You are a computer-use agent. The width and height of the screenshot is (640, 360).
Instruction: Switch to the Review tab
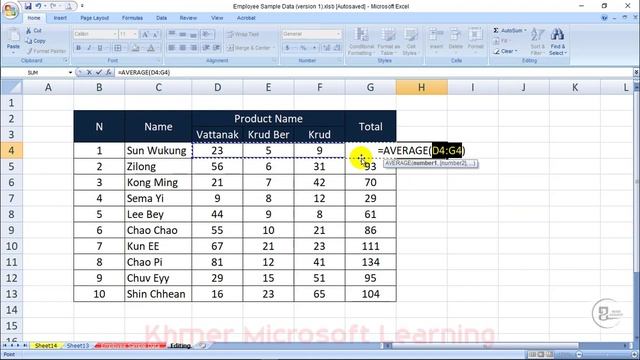[188, 18]
